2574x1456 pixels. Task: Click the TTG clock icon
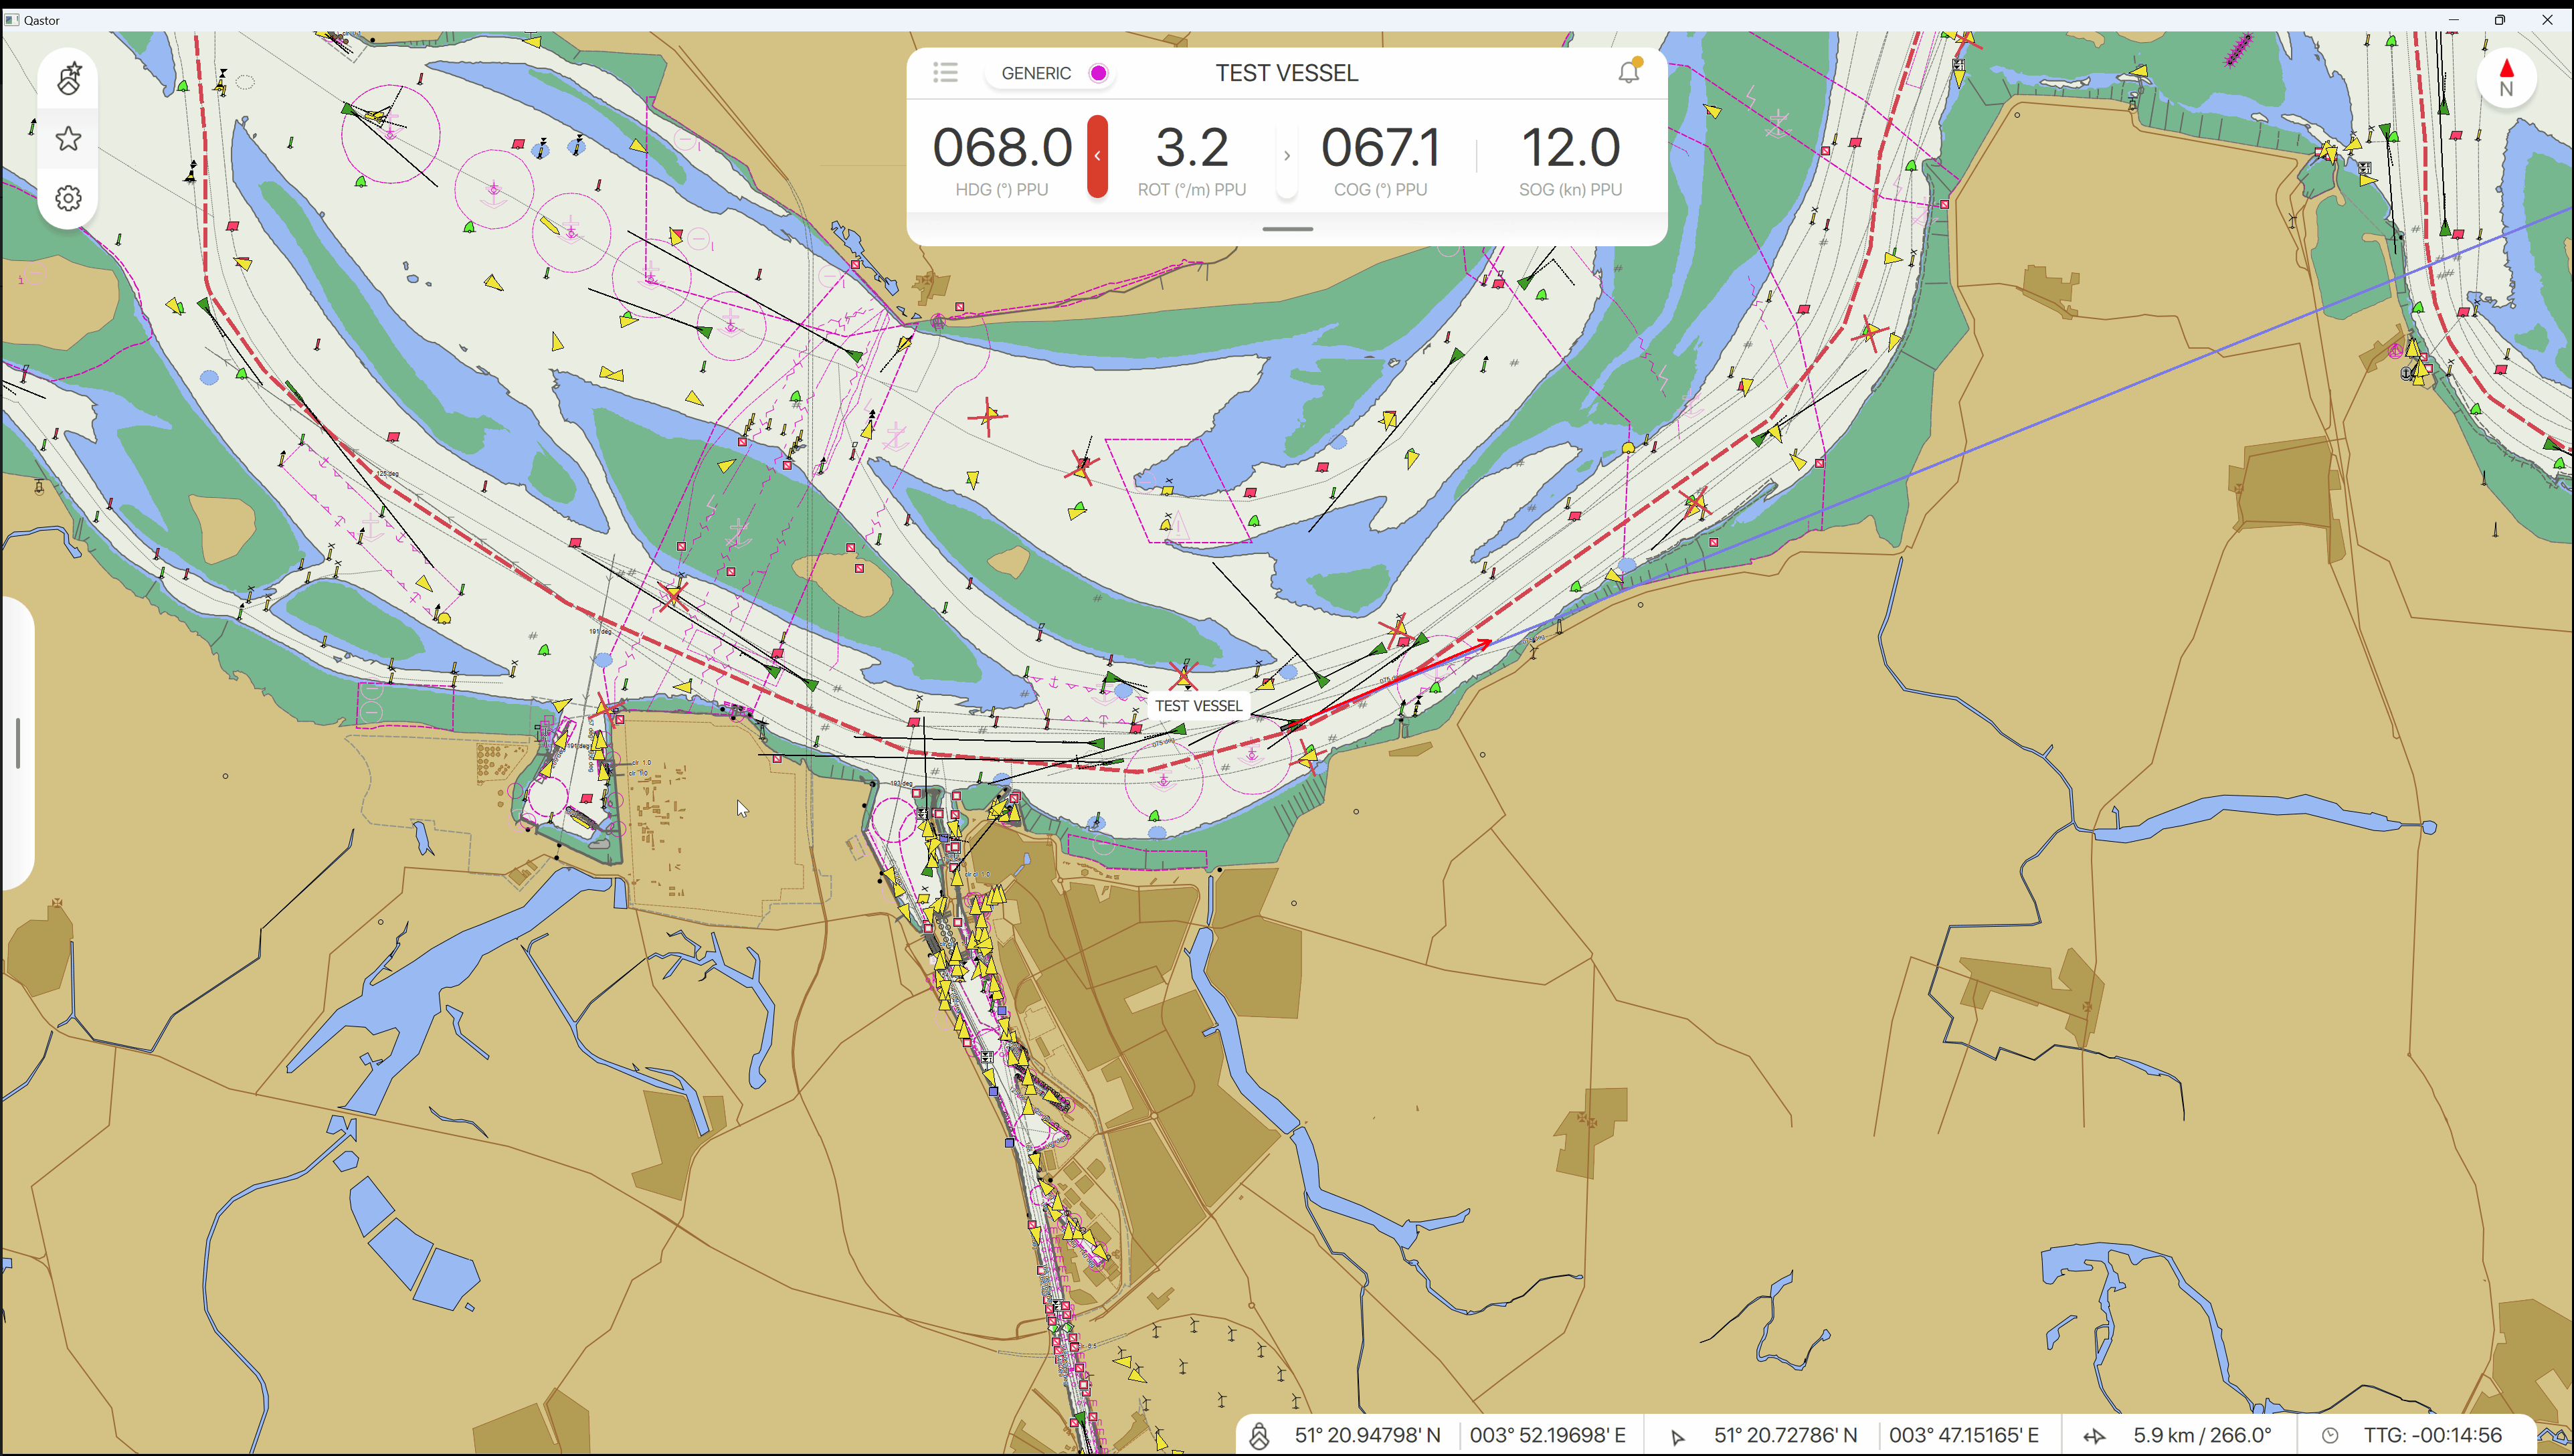pos(2330,1436)
